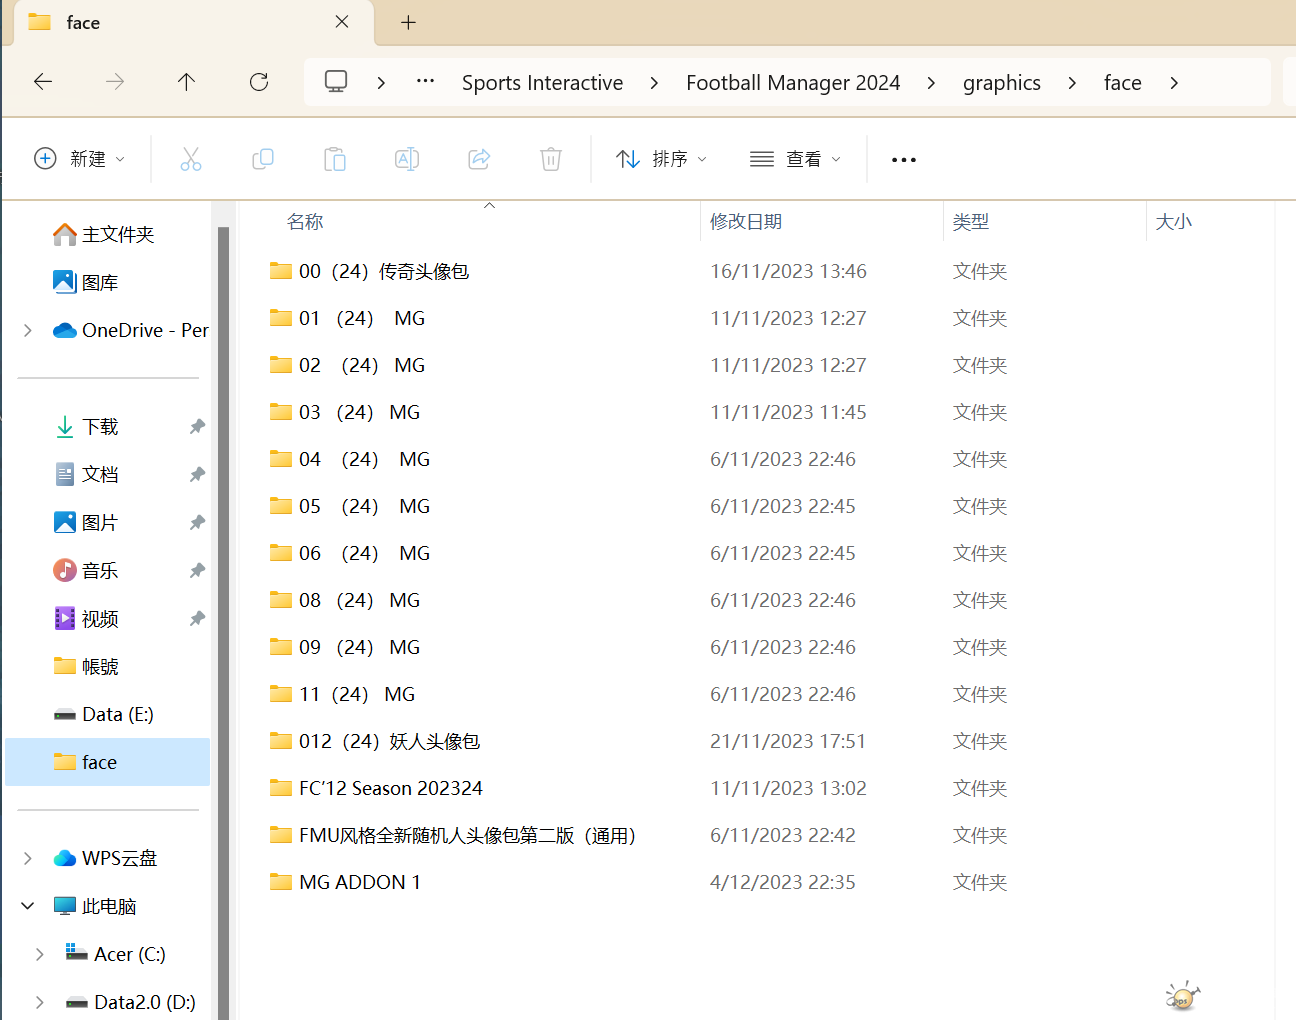Expand the OneDrive tree node
Viewport: 1296px width, 1020px height.
click(28, 330)
